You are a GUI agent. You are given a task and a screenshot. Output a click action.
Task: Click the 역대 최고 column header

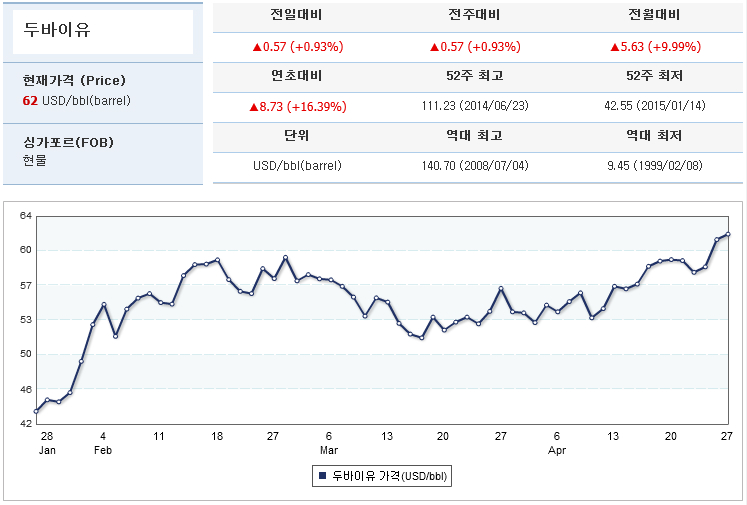pyautogui.click(x=474, y=135)
